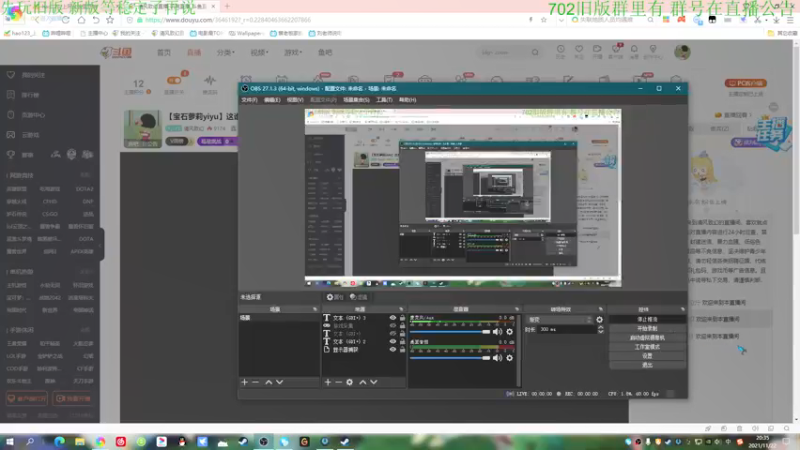
Task: Click the start virtual camera button
Action: [647, 338]
